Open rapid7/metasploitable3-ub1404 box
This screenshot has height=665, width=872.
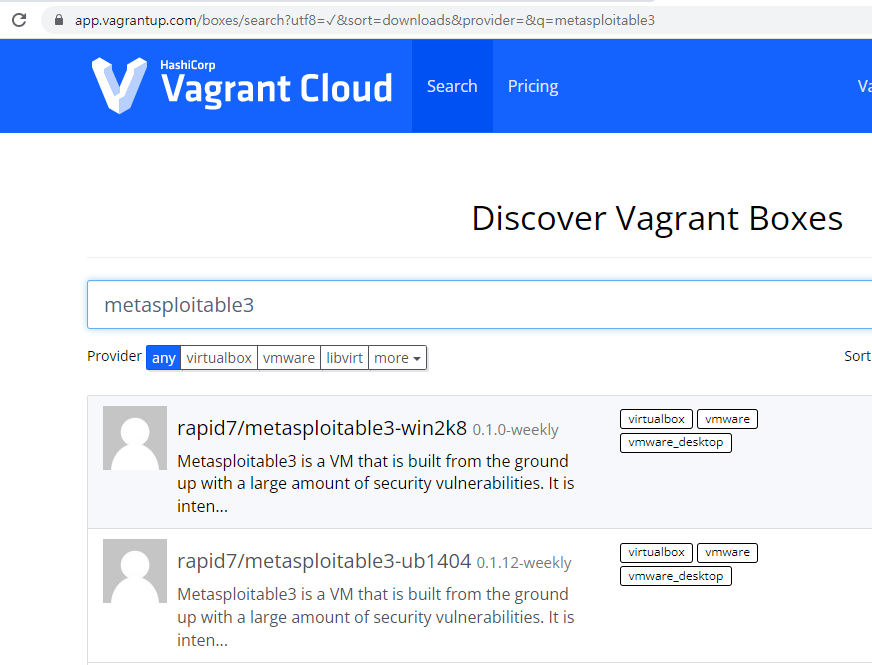[x=324, y=561]
